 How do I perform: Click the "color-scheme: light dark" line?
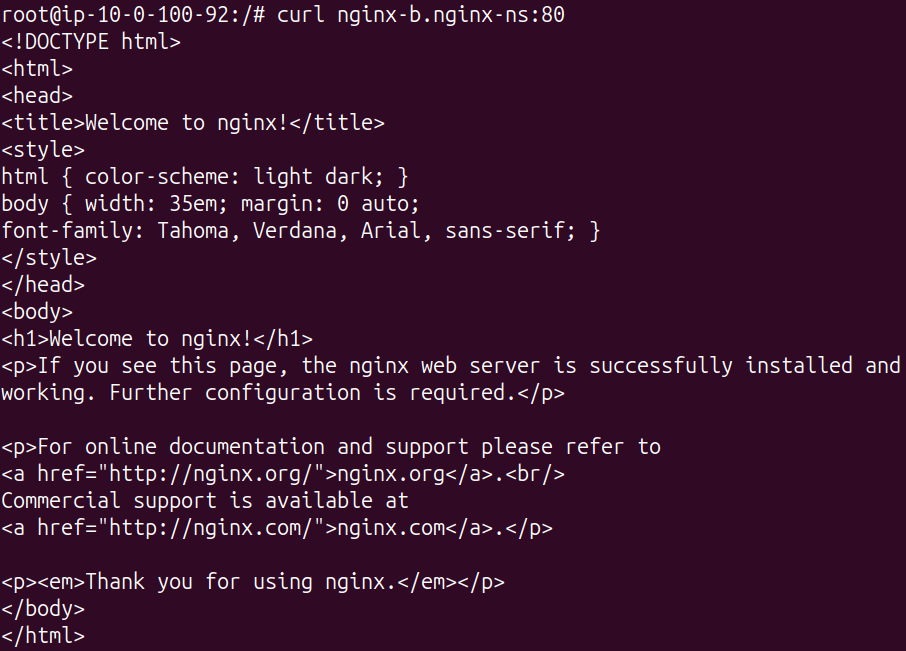click(205, 177)
